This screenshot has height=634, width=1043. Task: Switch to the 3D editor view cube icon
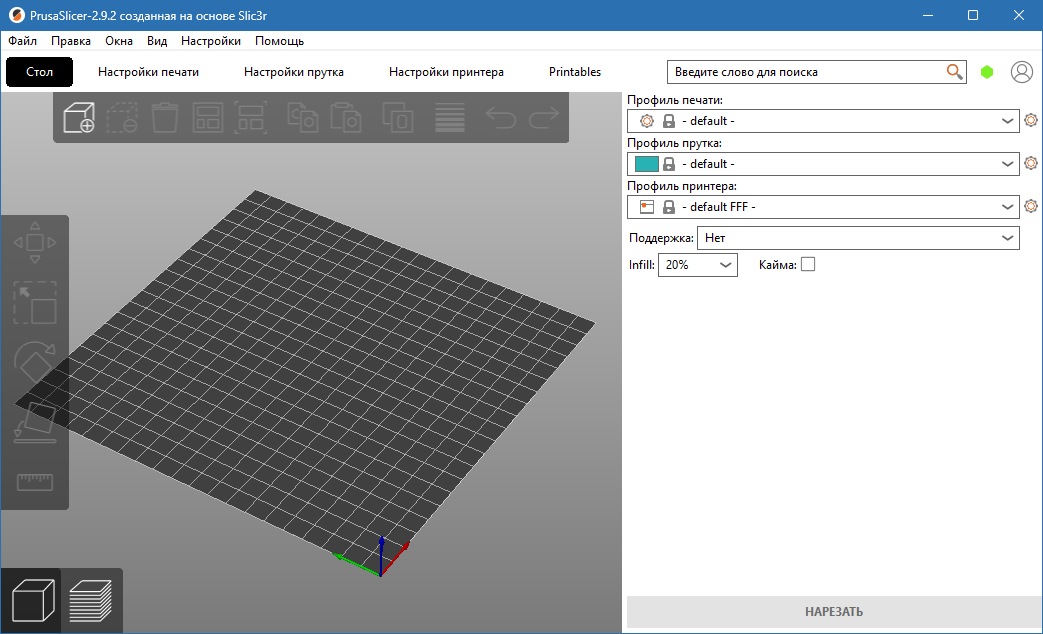[x=33, y=601]
